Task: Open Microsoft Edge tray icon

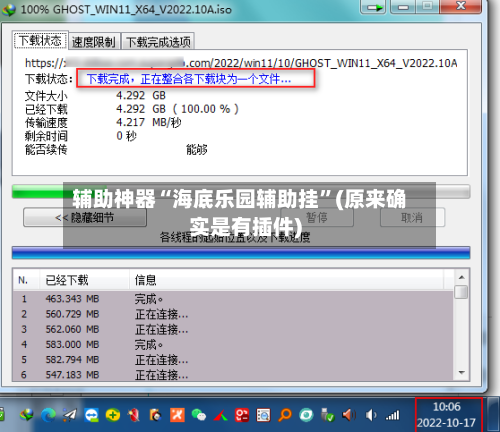Action: pos(49,415)
